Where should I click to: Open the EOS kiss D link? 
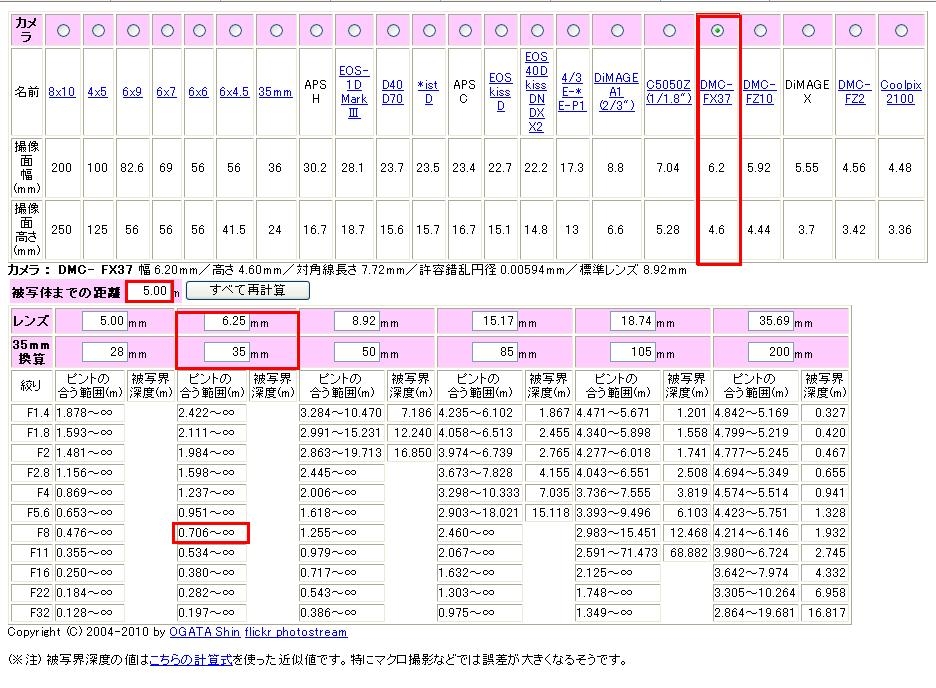coord(500,92)
